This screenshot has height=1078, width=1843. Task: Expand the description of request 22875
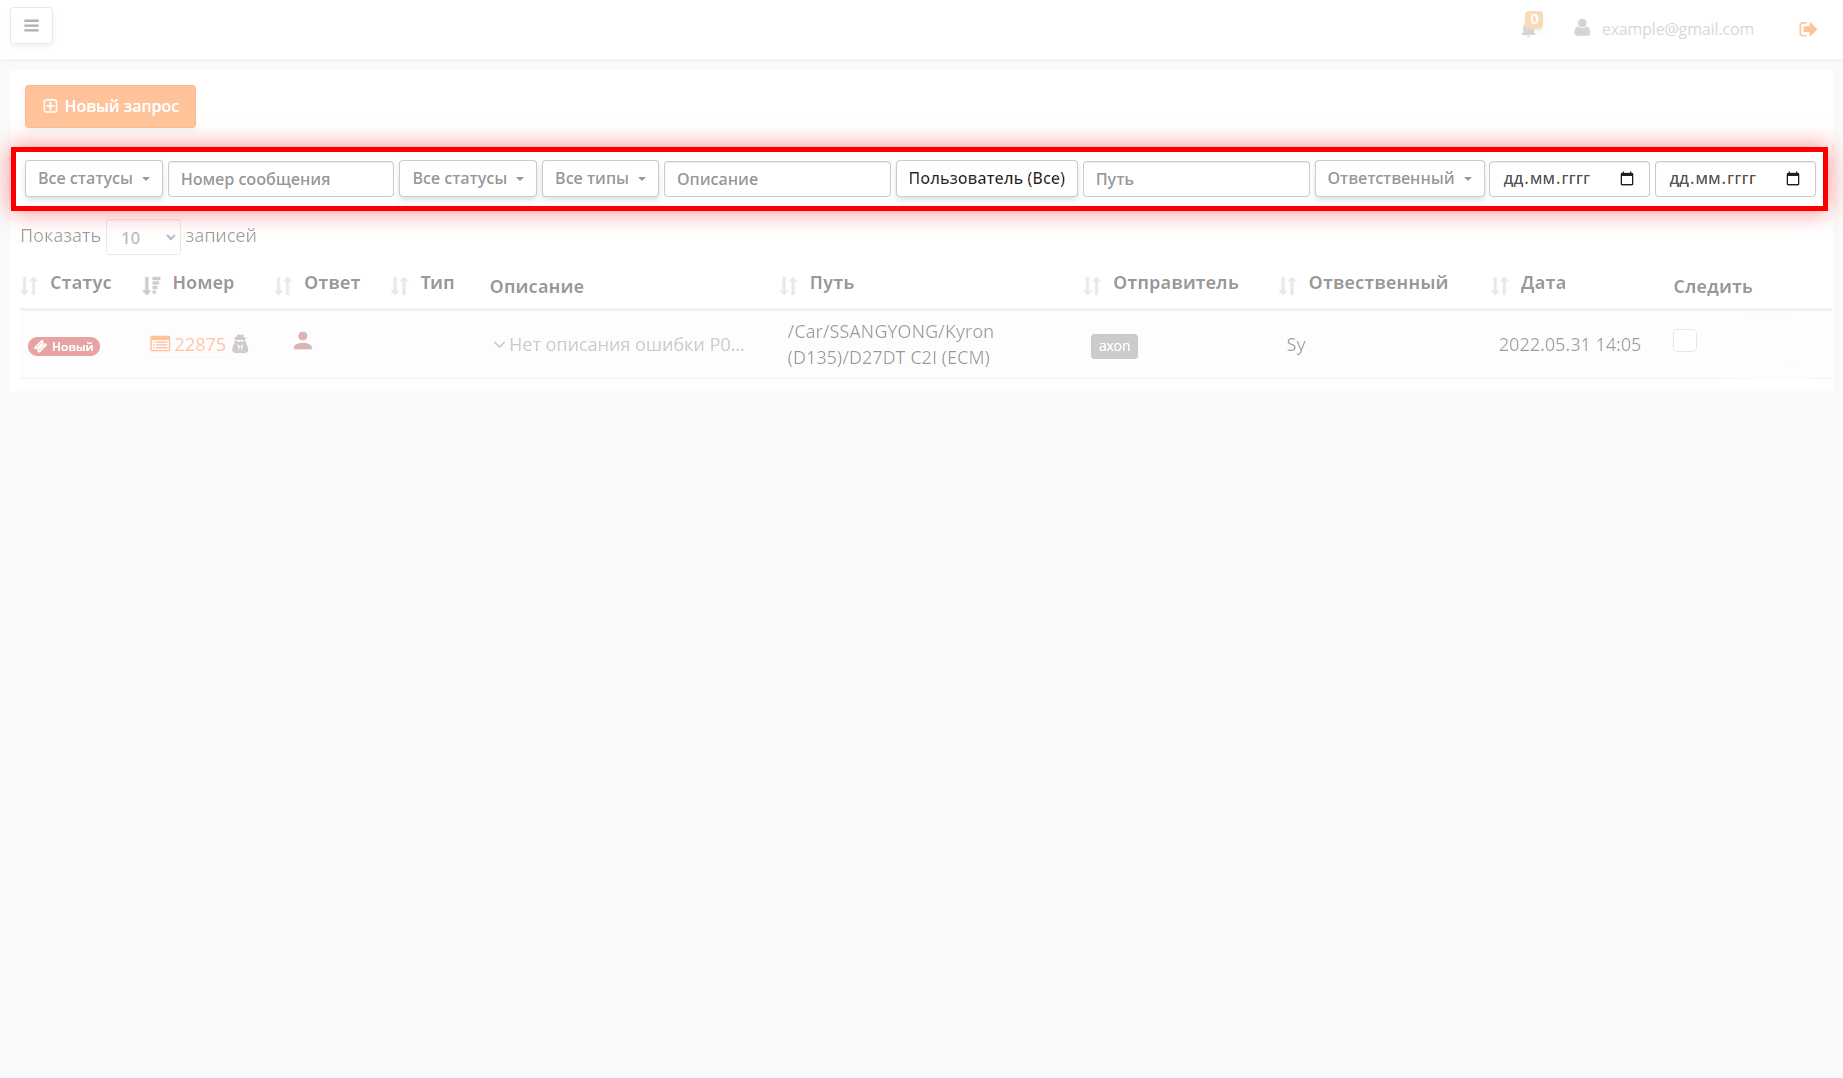click(x=499, y=345)
